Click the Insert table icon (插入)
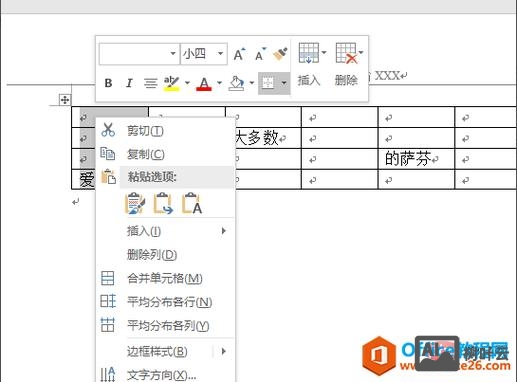The image size is (517, 382). 308,53
